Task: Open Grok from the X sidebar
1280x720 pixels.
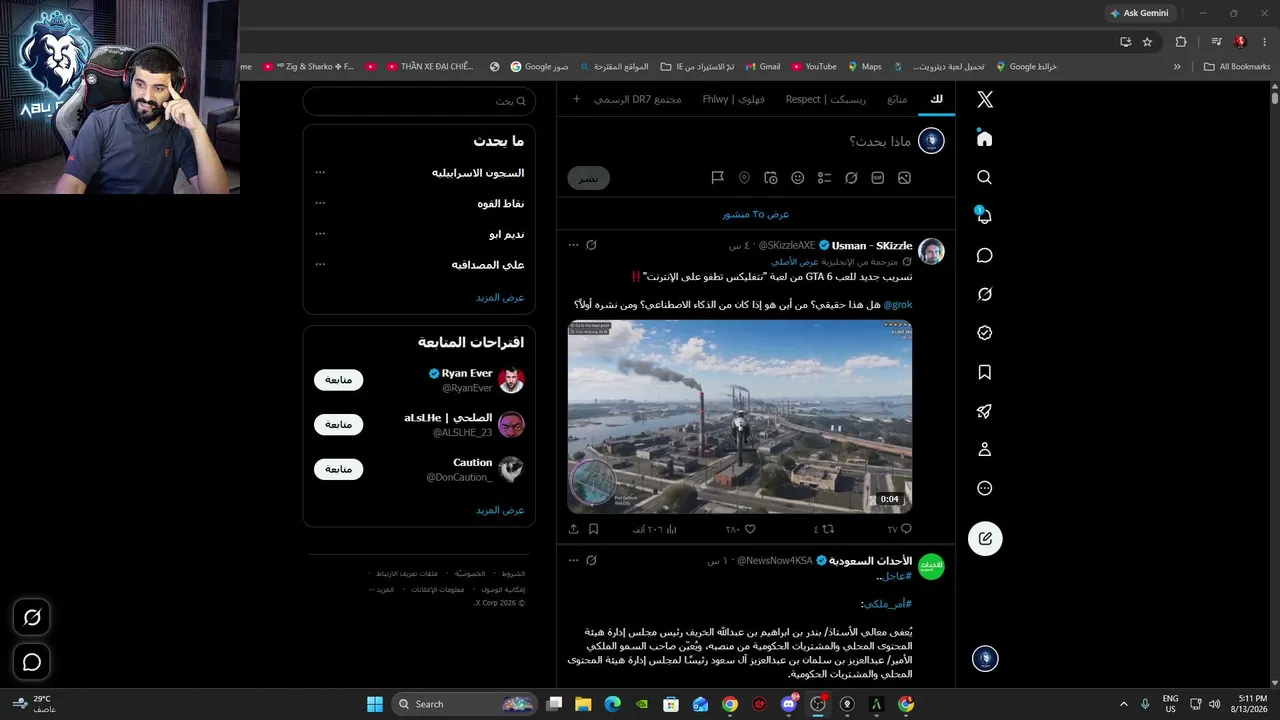Action: pyautogui.click(x=985, y=294)
